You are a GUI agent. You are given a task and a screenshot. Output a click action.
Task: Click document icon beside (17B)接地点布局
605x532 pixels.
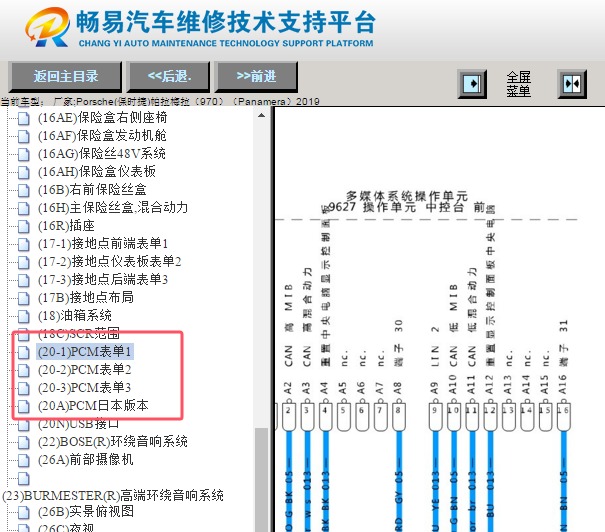click(x=24, y=298)
